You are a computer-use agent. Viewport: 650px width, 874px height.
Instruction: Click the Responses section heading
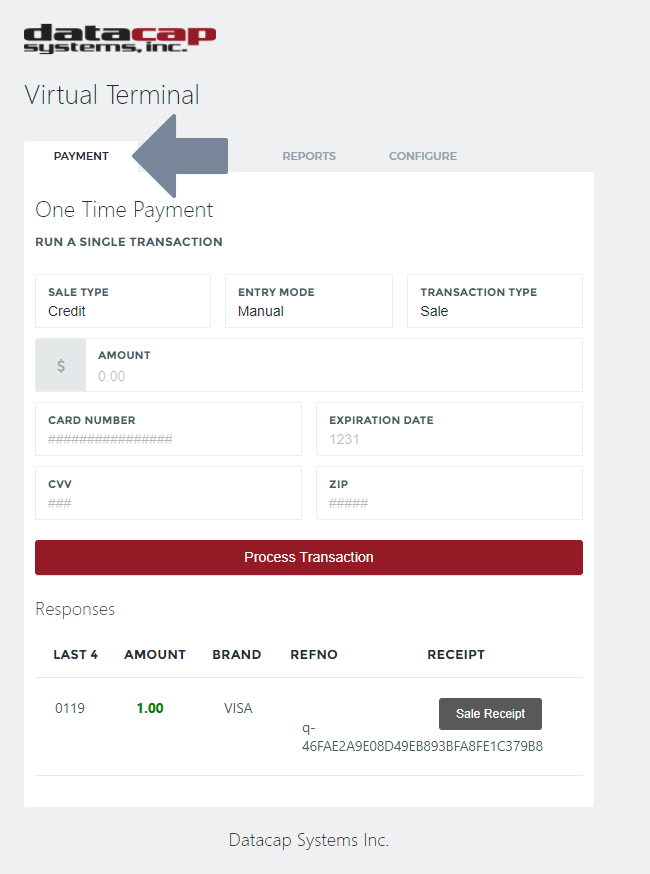75,608
